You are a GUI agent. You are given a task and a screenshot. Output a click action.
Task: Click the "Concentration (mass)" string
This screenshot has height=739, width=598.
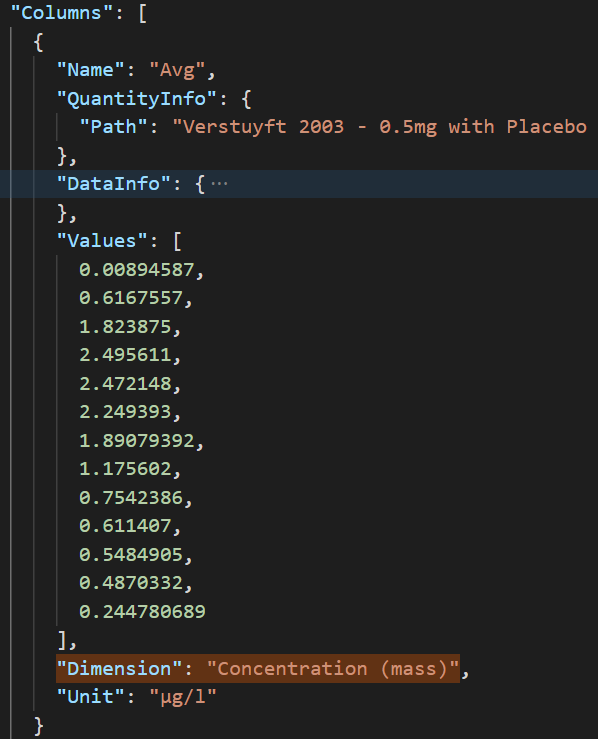point(333,669)
